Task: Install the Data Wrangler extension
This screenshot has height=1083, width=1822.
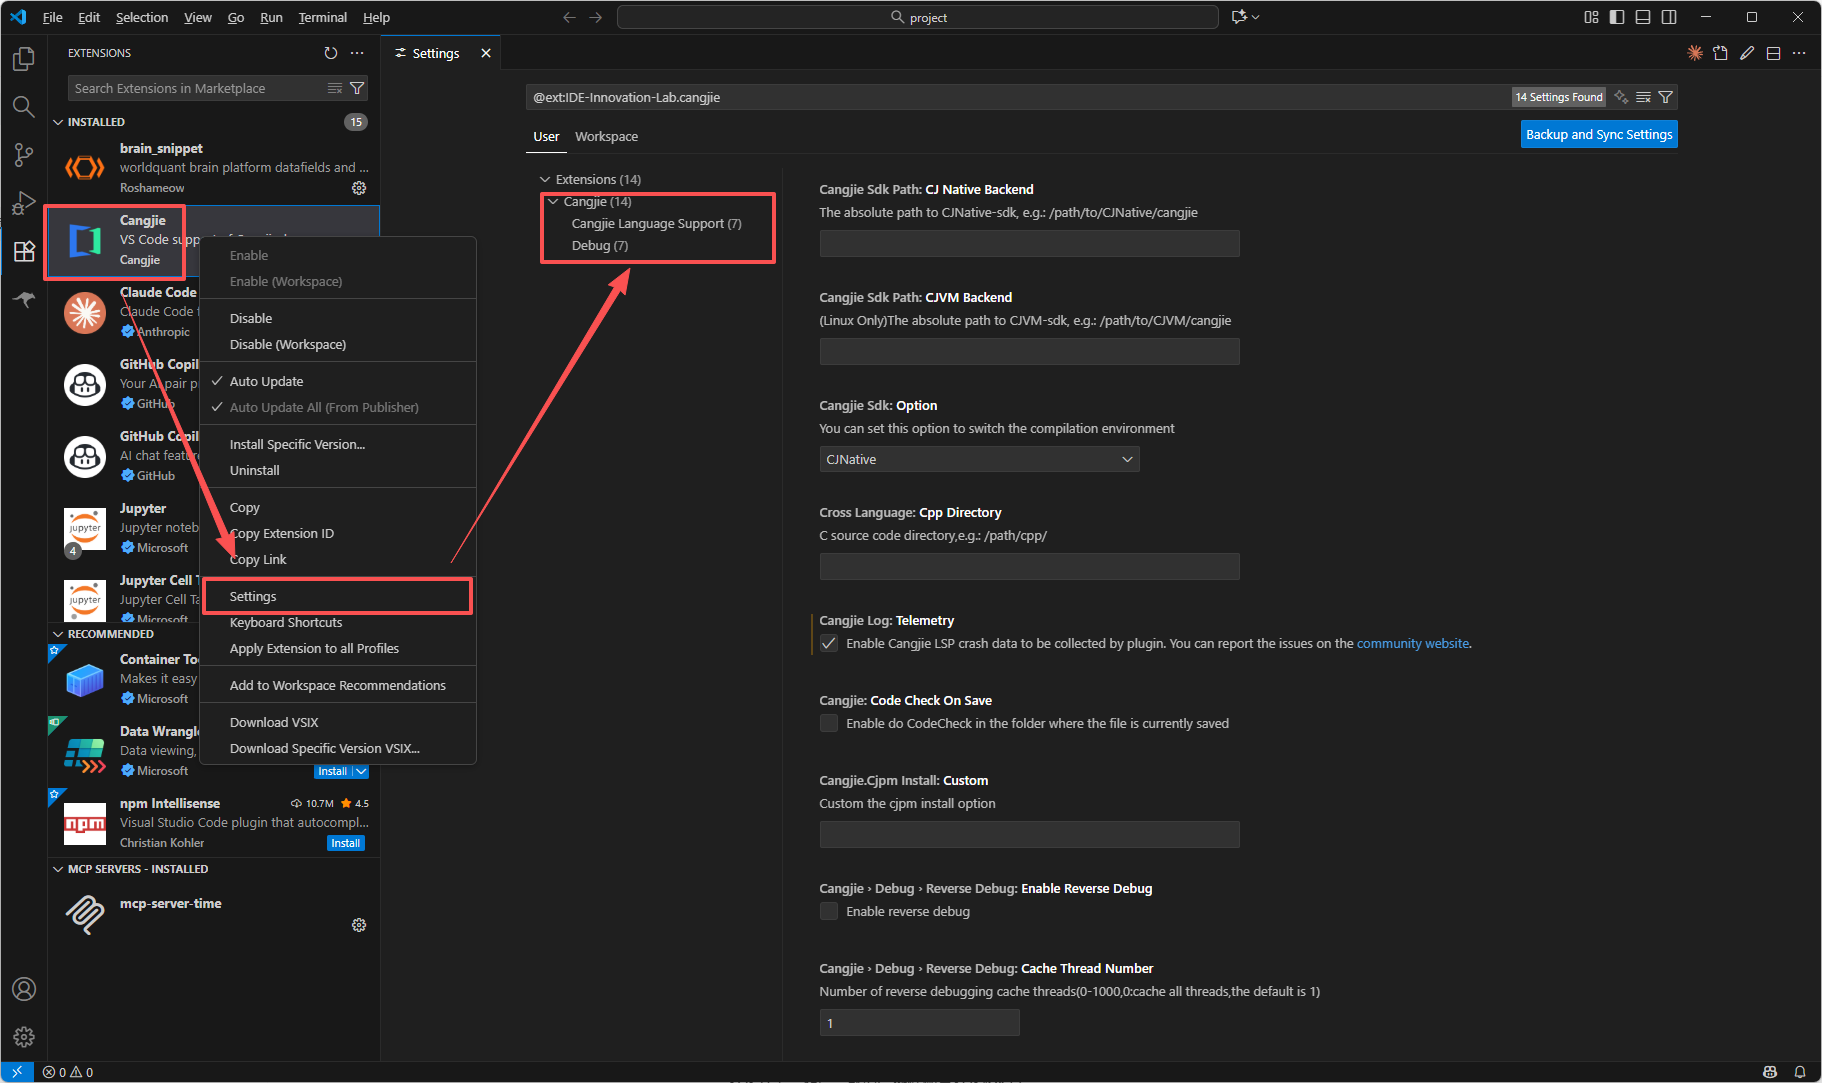Action: 332,771
